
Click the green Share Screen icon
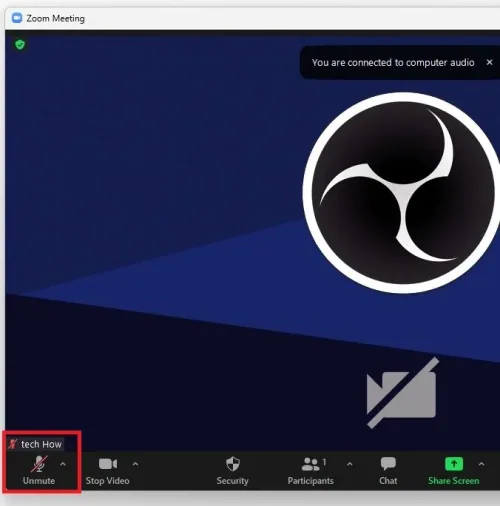coord(454,464)
